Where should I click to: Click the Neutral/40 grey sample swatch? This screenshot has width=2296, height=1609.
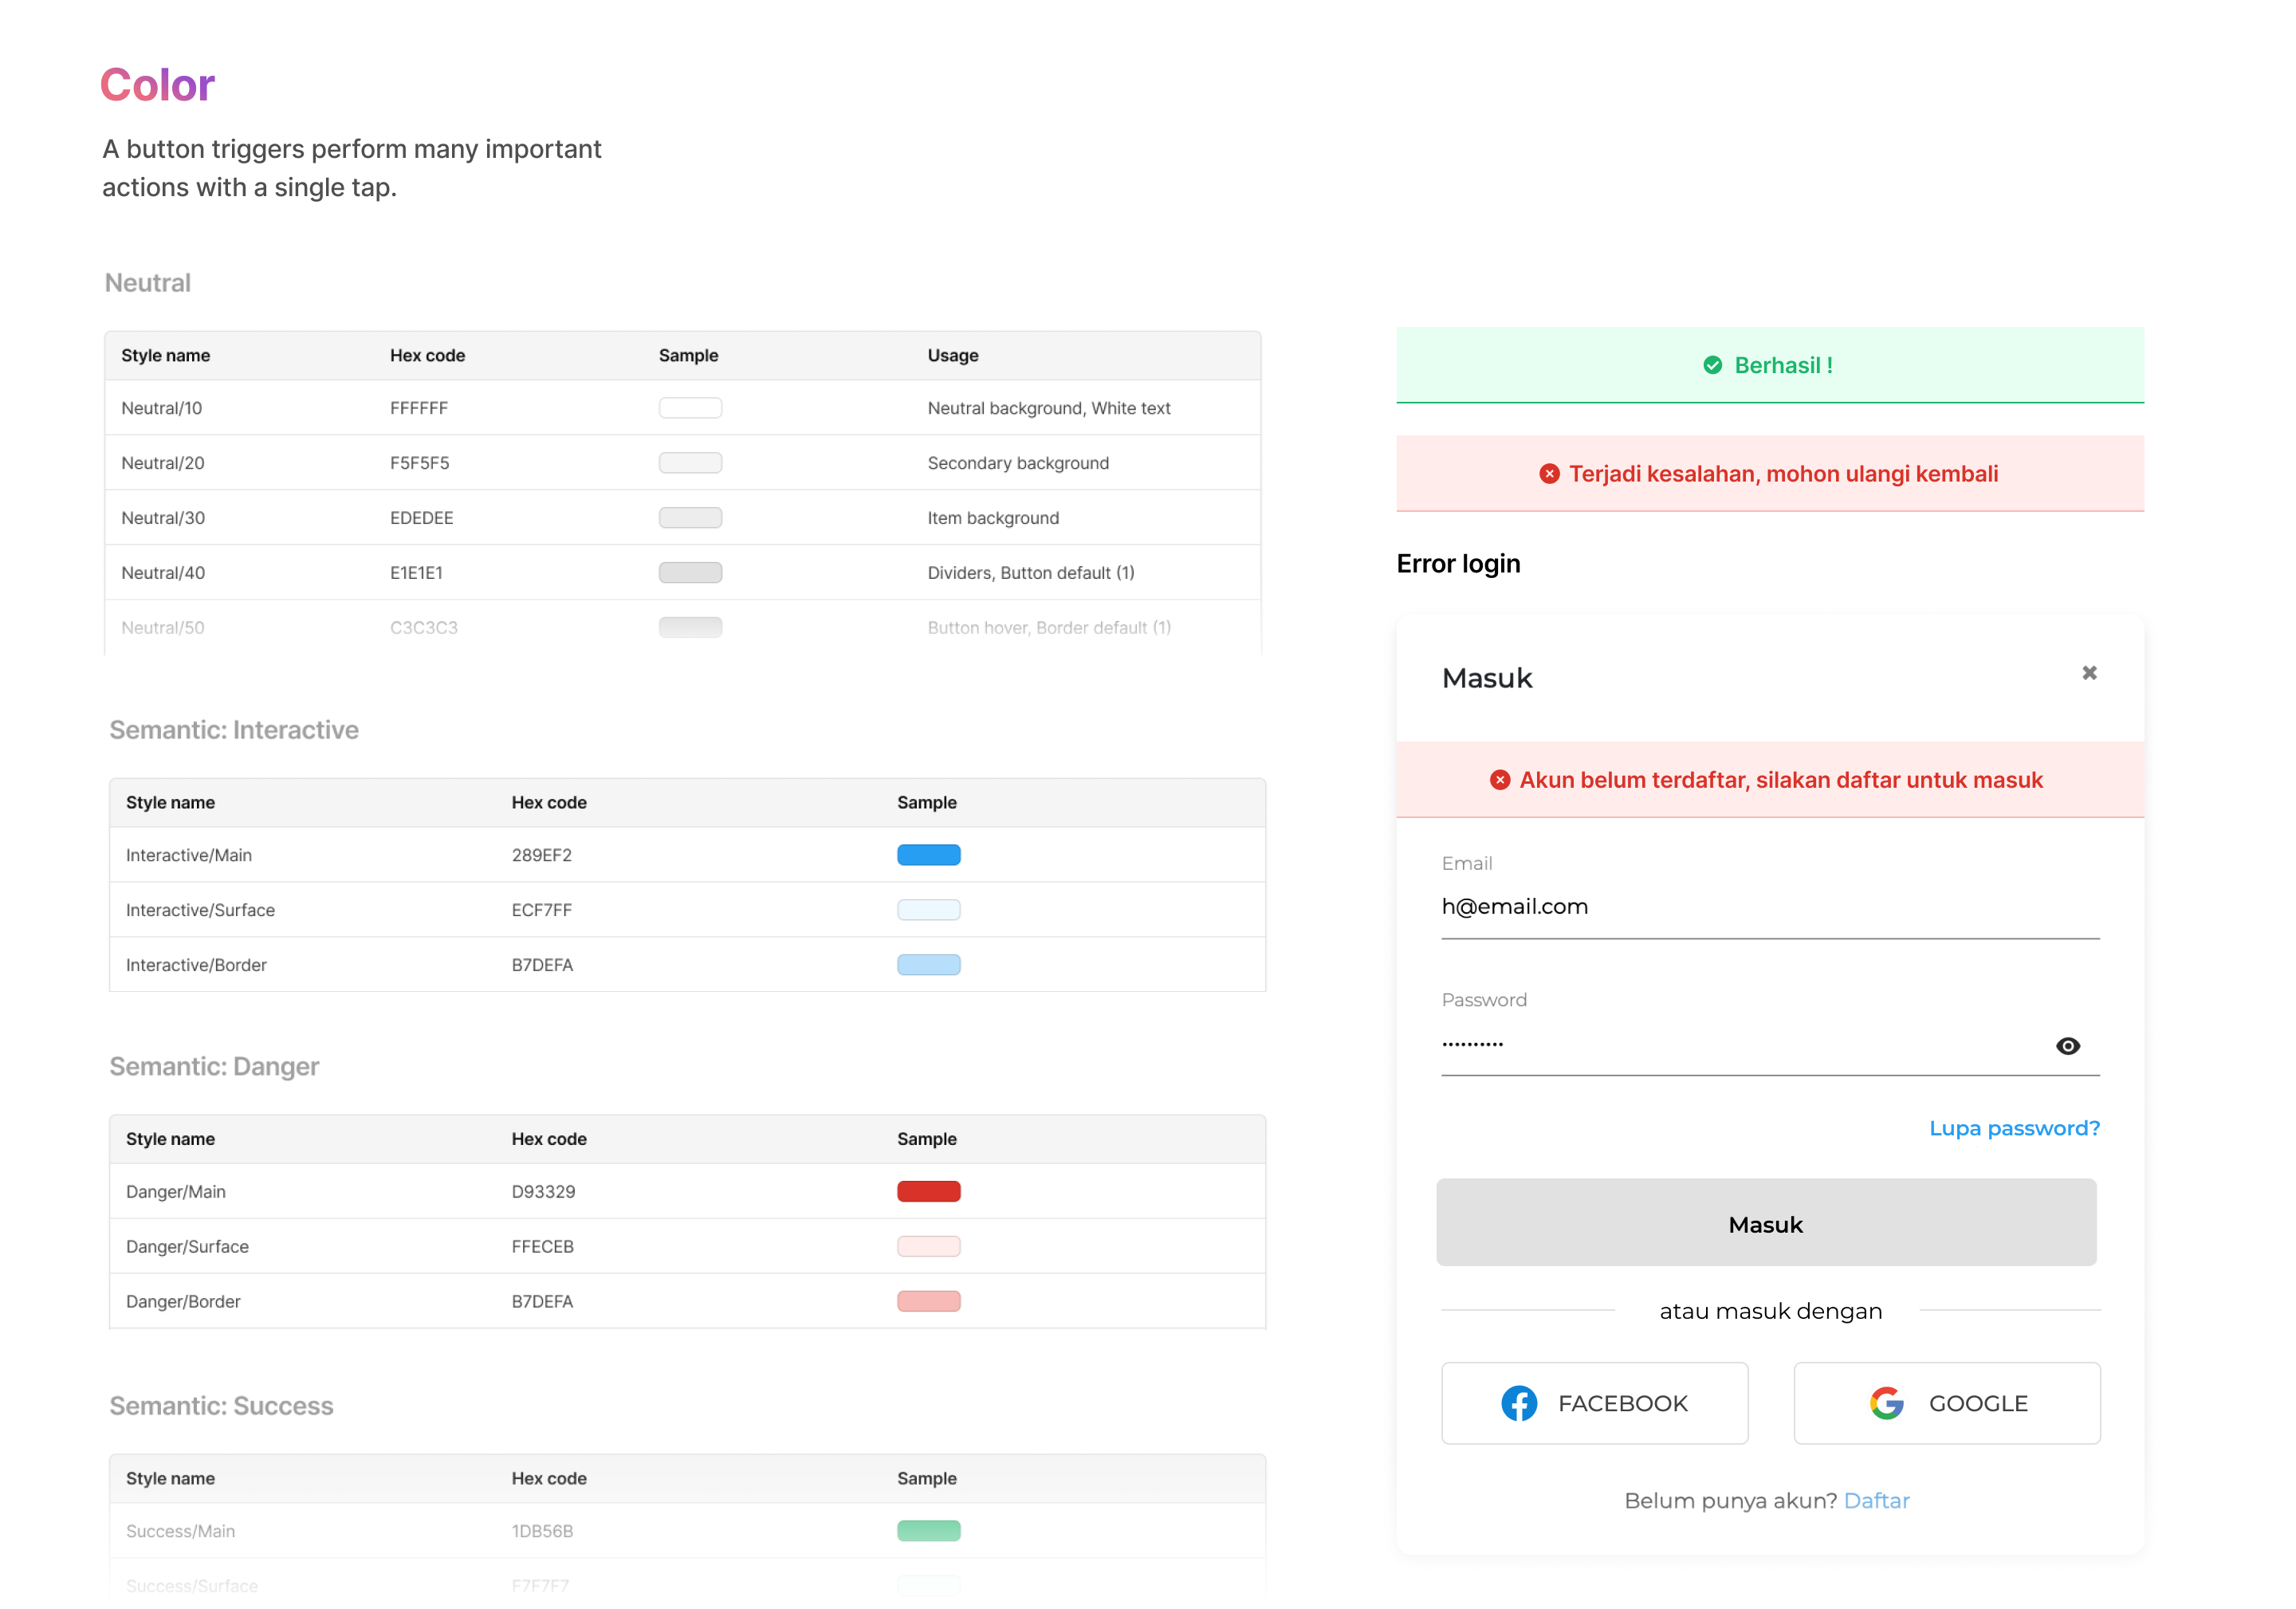(690, 573)
